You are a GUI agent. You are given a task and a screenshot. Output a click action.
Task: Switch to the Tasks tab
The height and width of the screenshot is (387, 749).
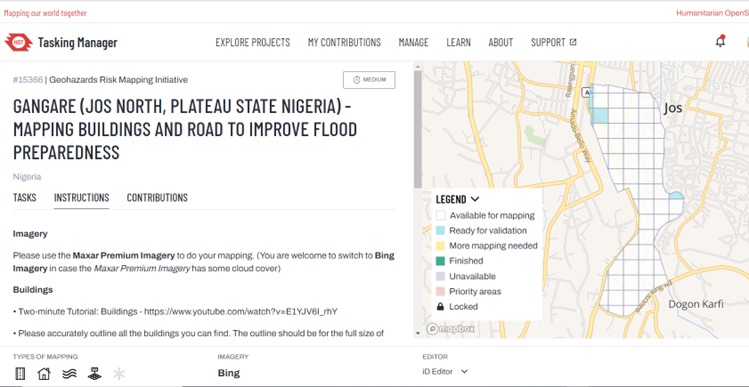click(x=24, y=197)
